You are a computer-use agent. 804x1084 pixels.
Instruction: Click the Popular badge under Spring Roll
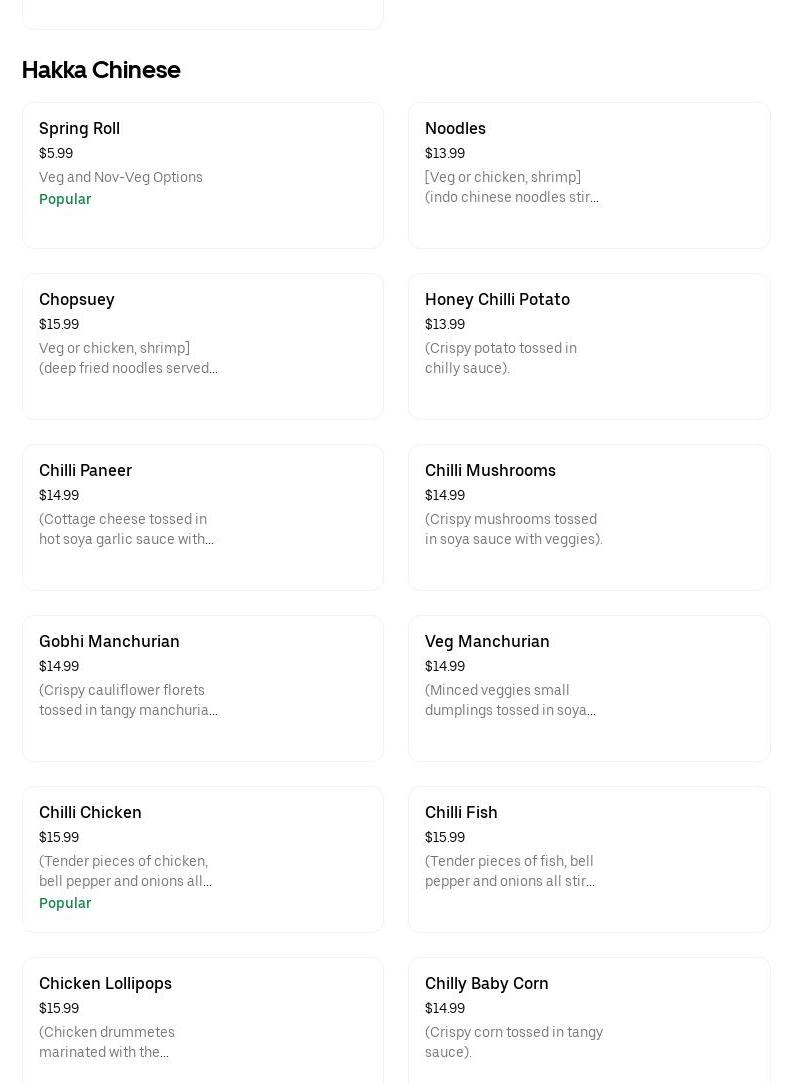[65, 199]
